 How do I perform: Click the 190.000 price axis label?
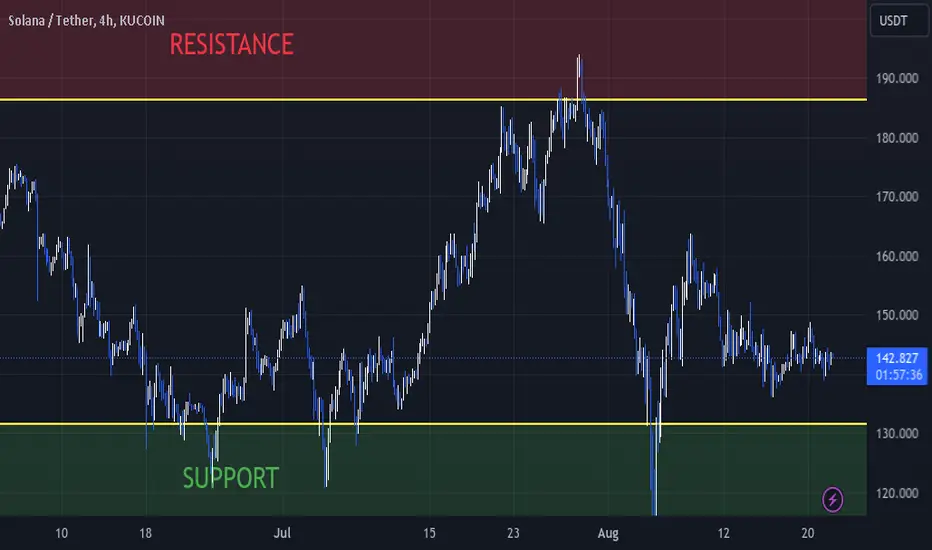coord(897,78)
